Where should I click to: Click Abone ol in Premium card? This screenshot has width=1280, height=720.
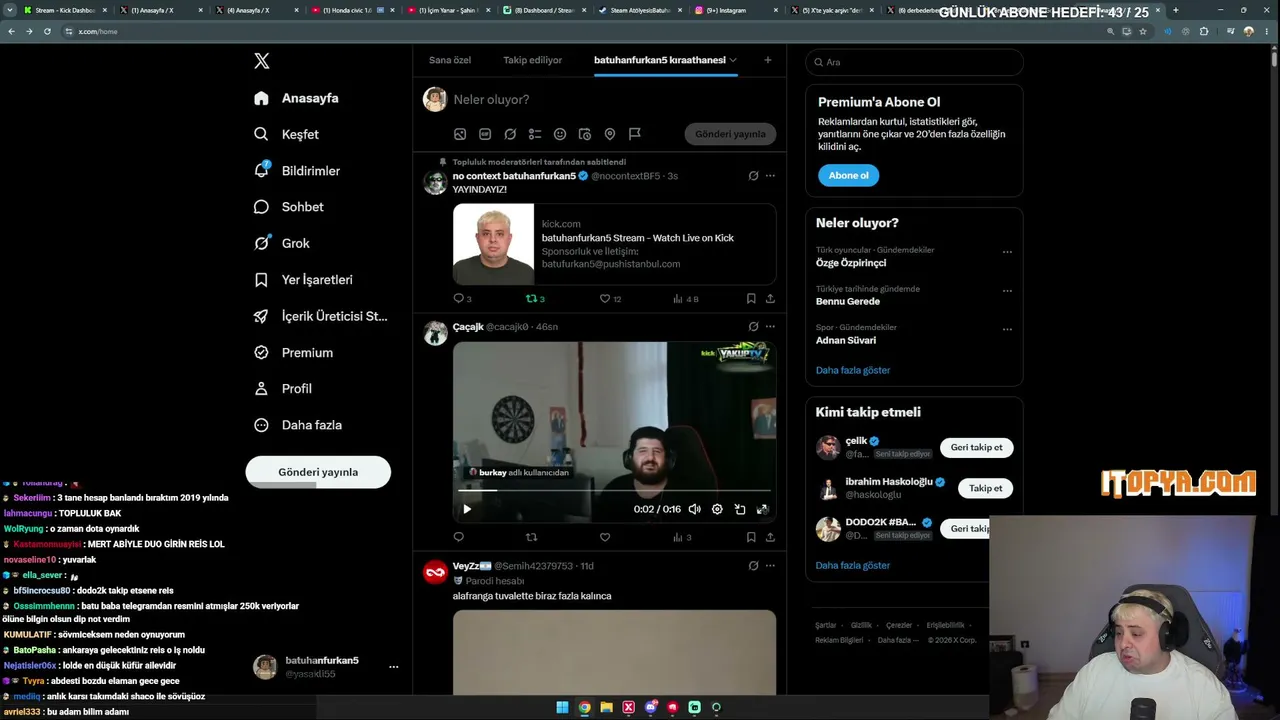(x=849, y=175)
